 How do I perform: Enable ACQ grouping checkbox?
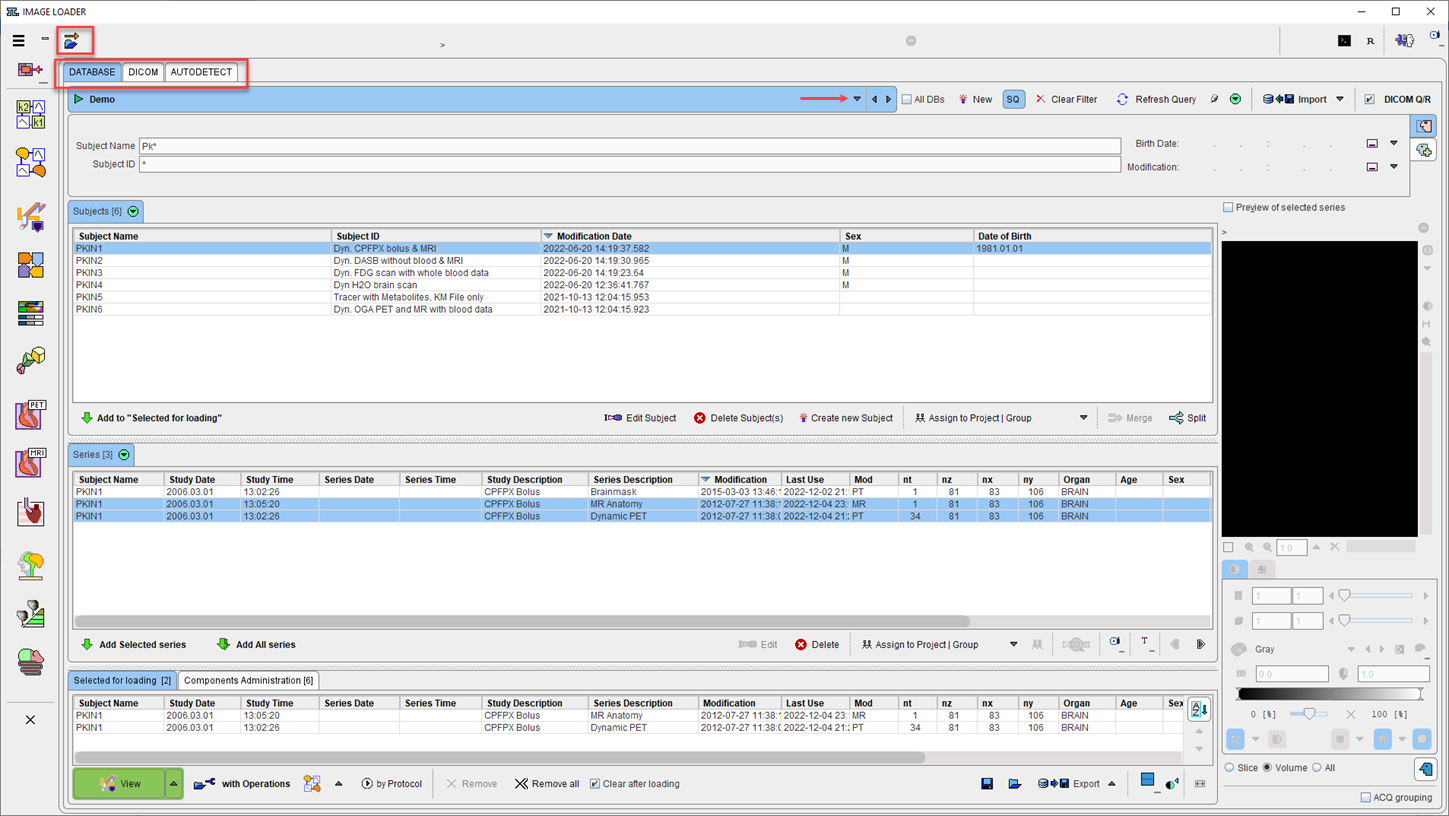1366,797
